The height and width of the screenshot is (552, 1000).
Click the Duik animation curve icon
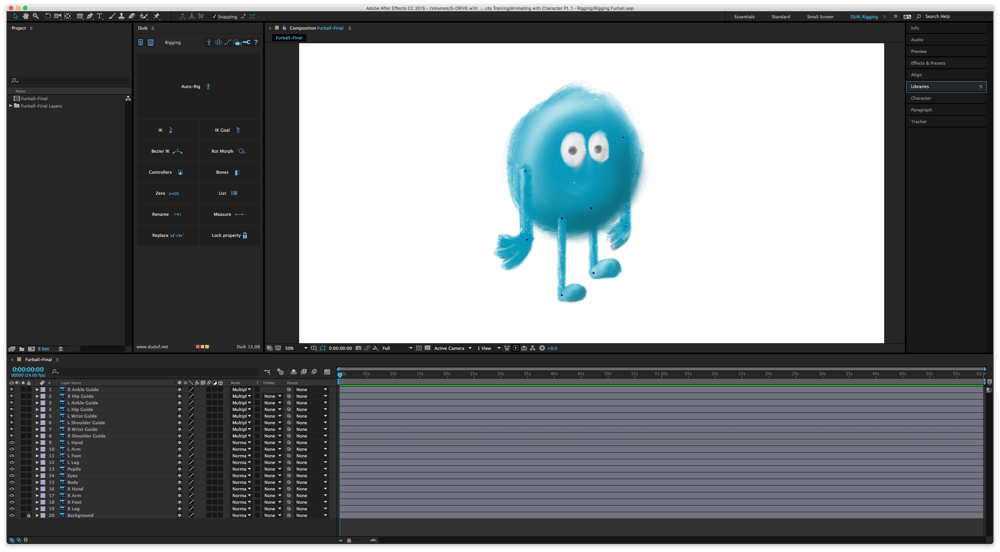click(x=228, y=42)
